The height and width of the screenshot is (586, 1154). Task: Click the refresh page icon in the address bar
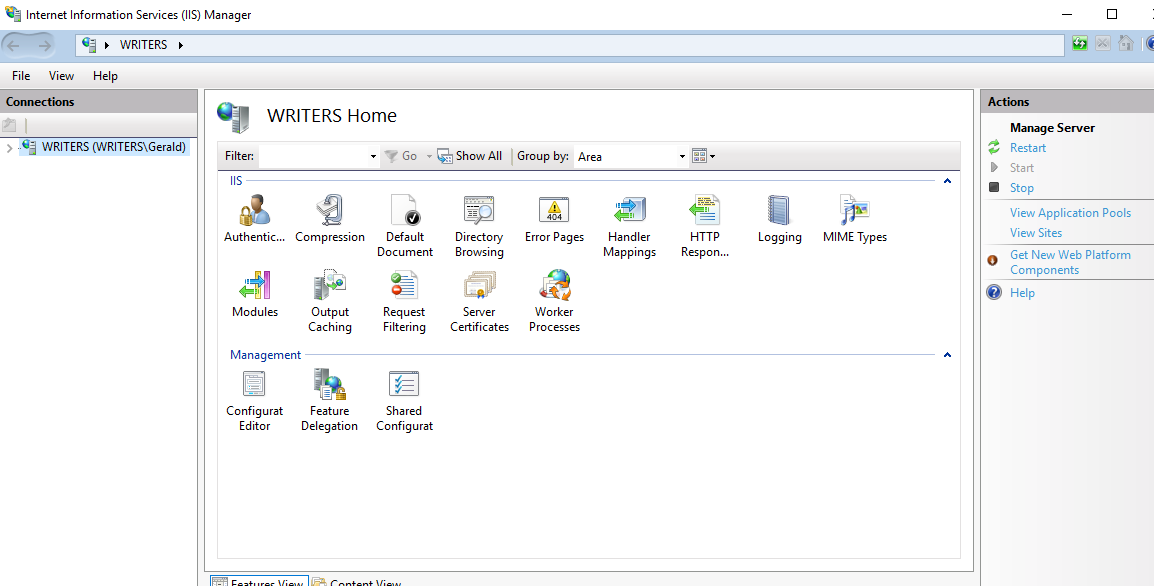(x=1080, y=44)
